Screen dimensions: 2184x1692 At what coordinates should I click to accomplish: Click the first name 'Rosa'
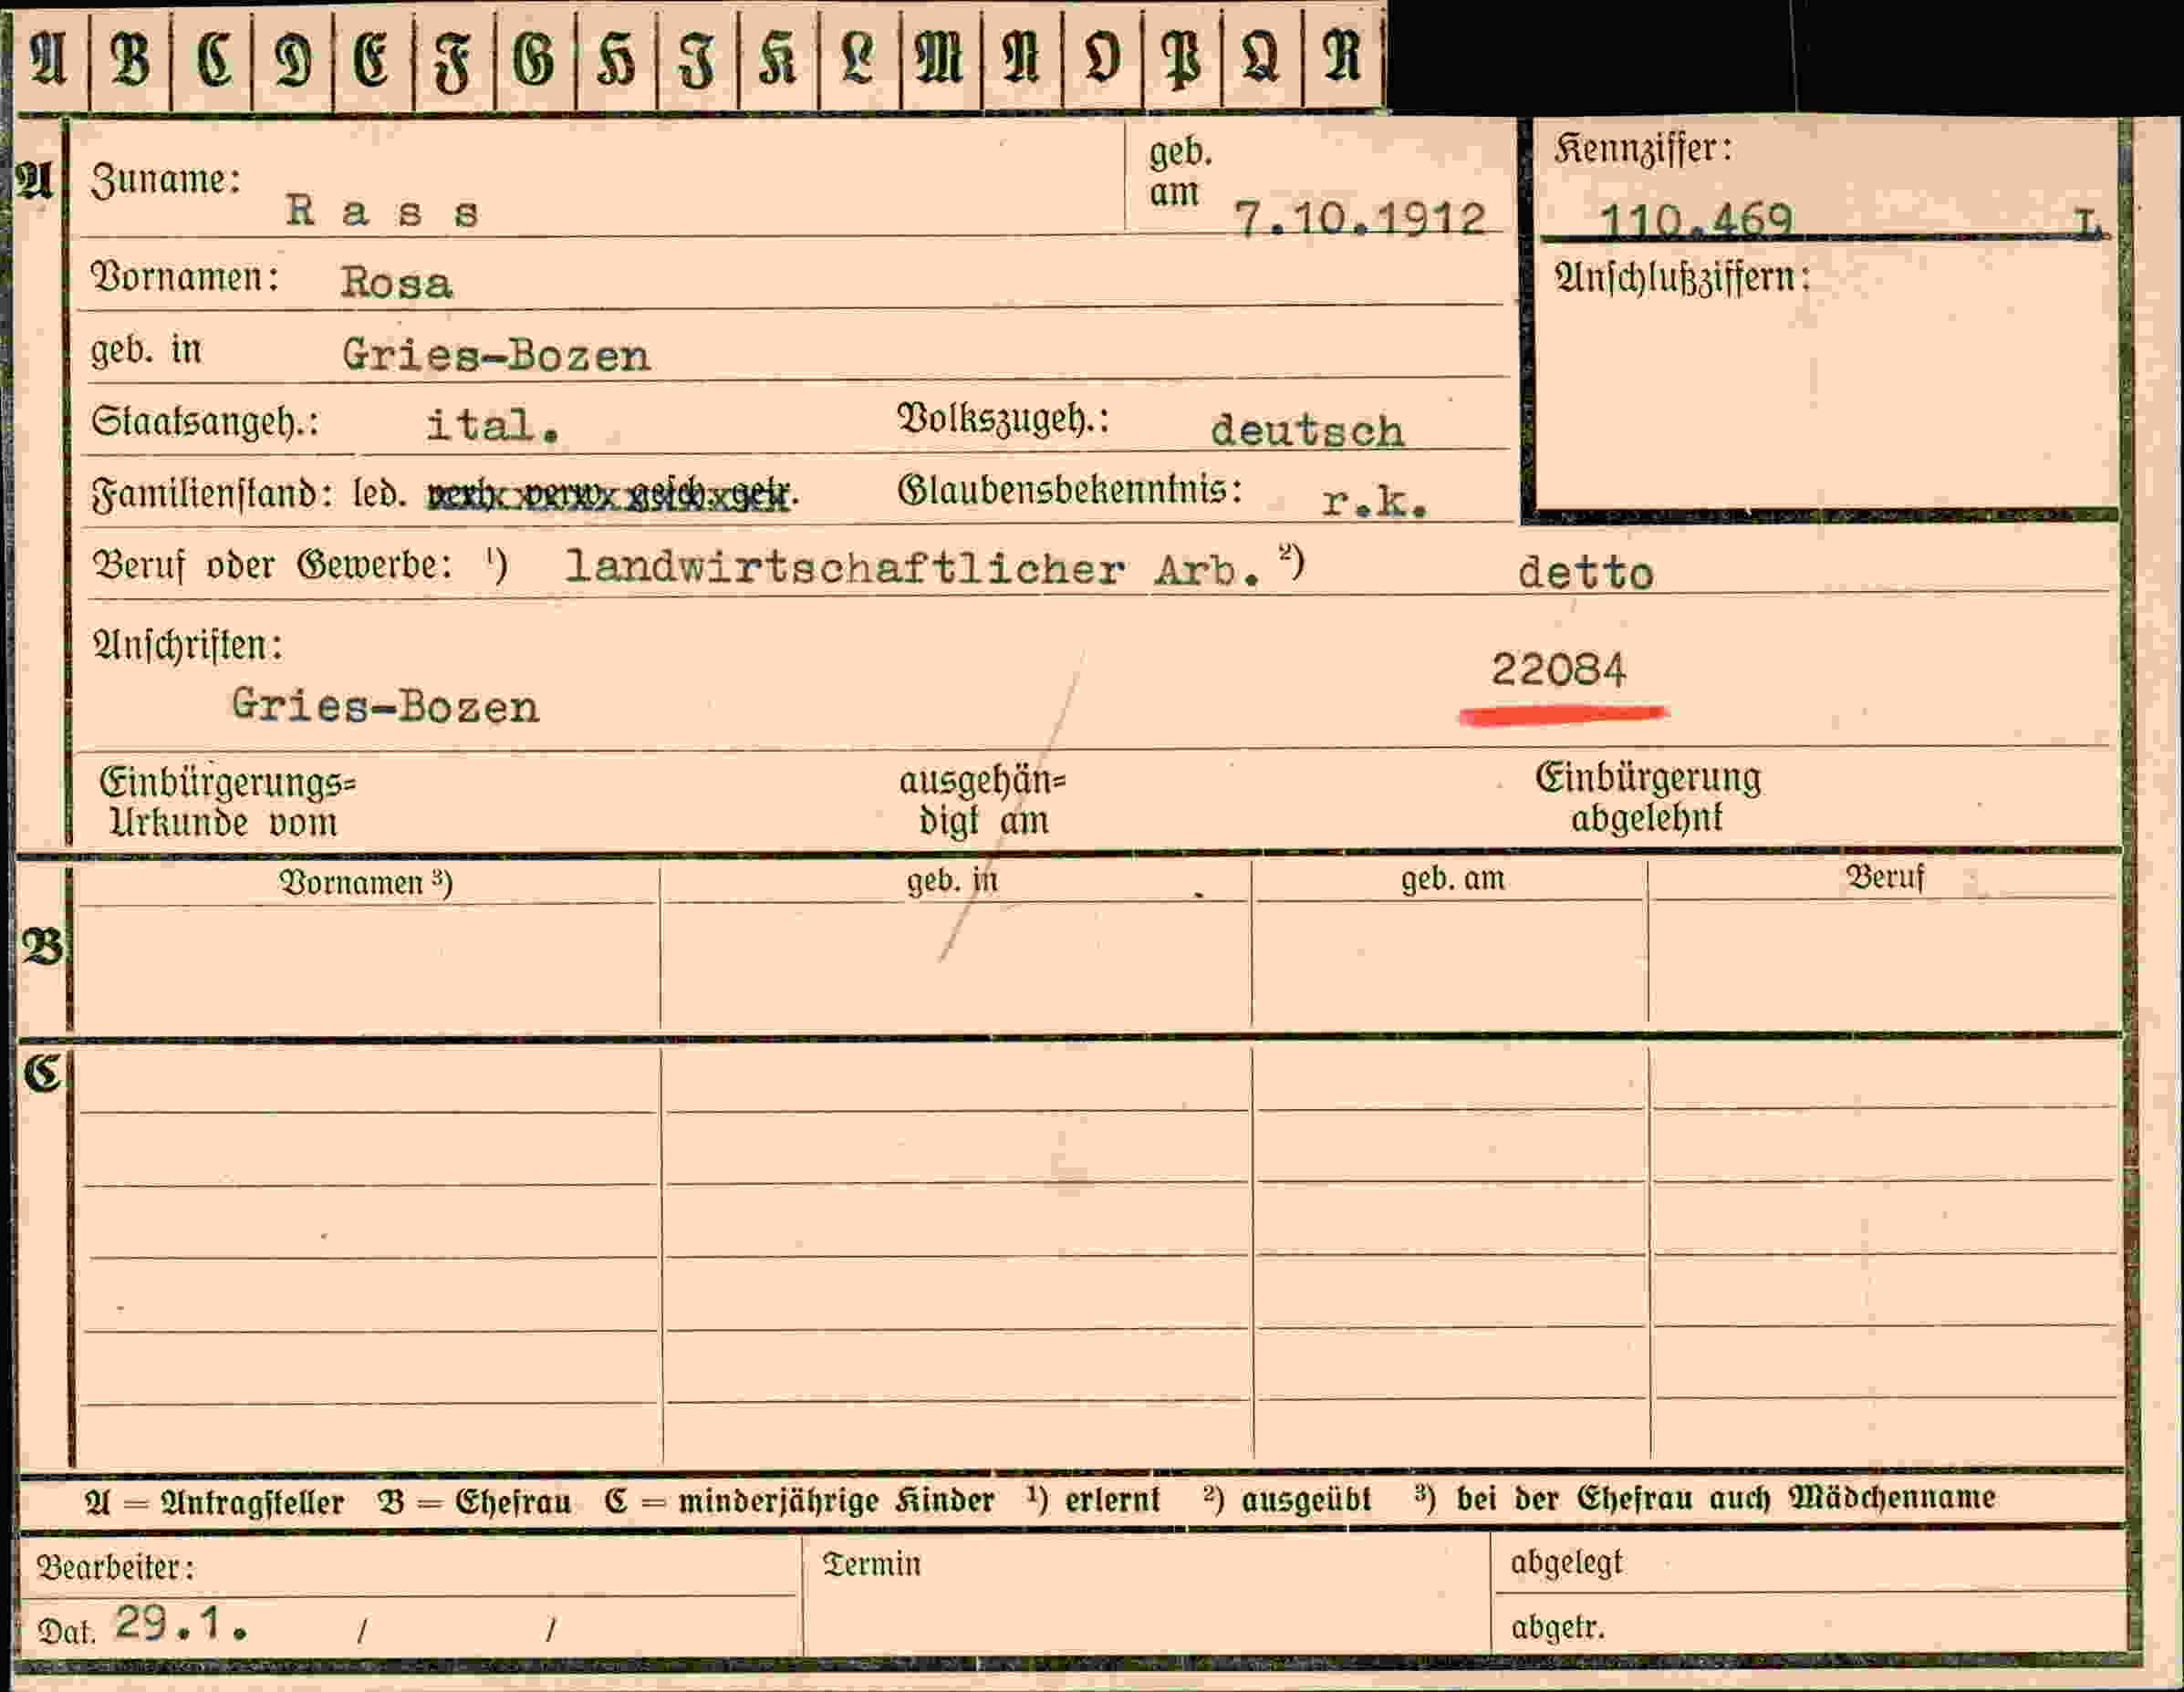coord(397,283)
